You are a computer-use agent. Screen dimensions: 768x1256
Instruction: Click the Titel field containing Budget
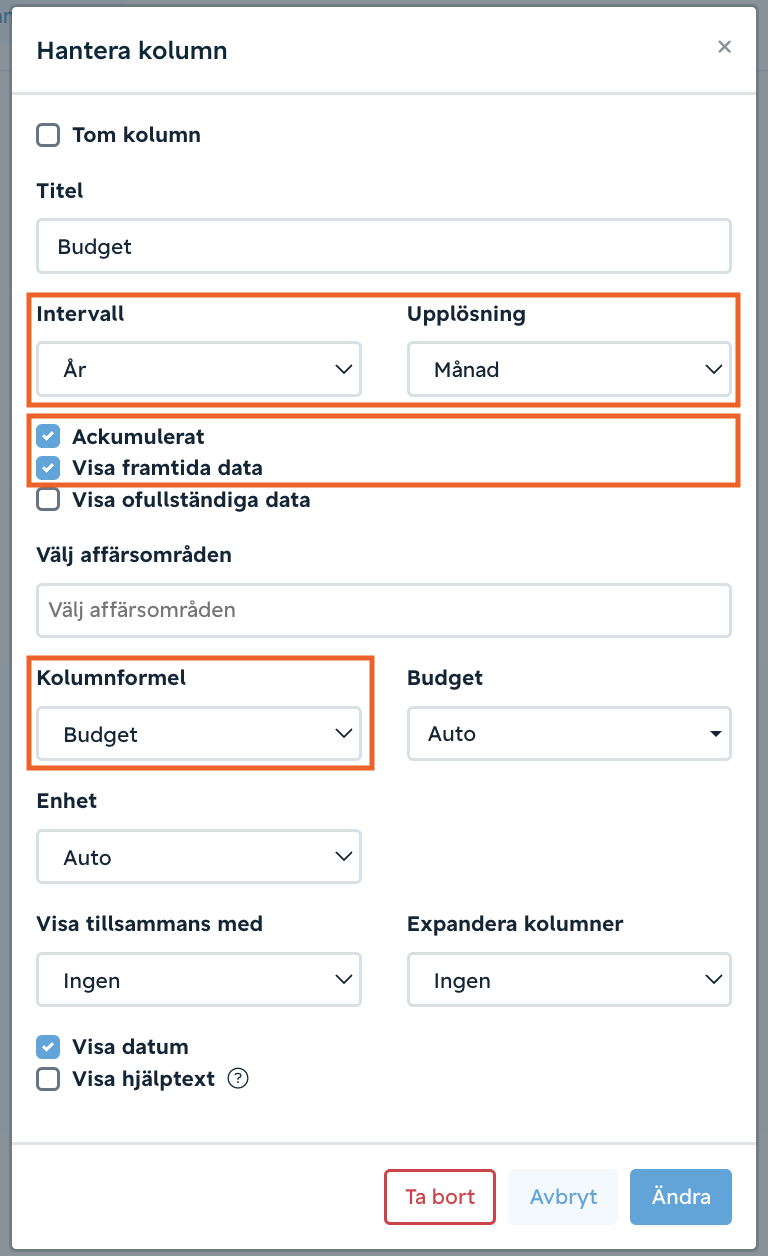point(384,247)
